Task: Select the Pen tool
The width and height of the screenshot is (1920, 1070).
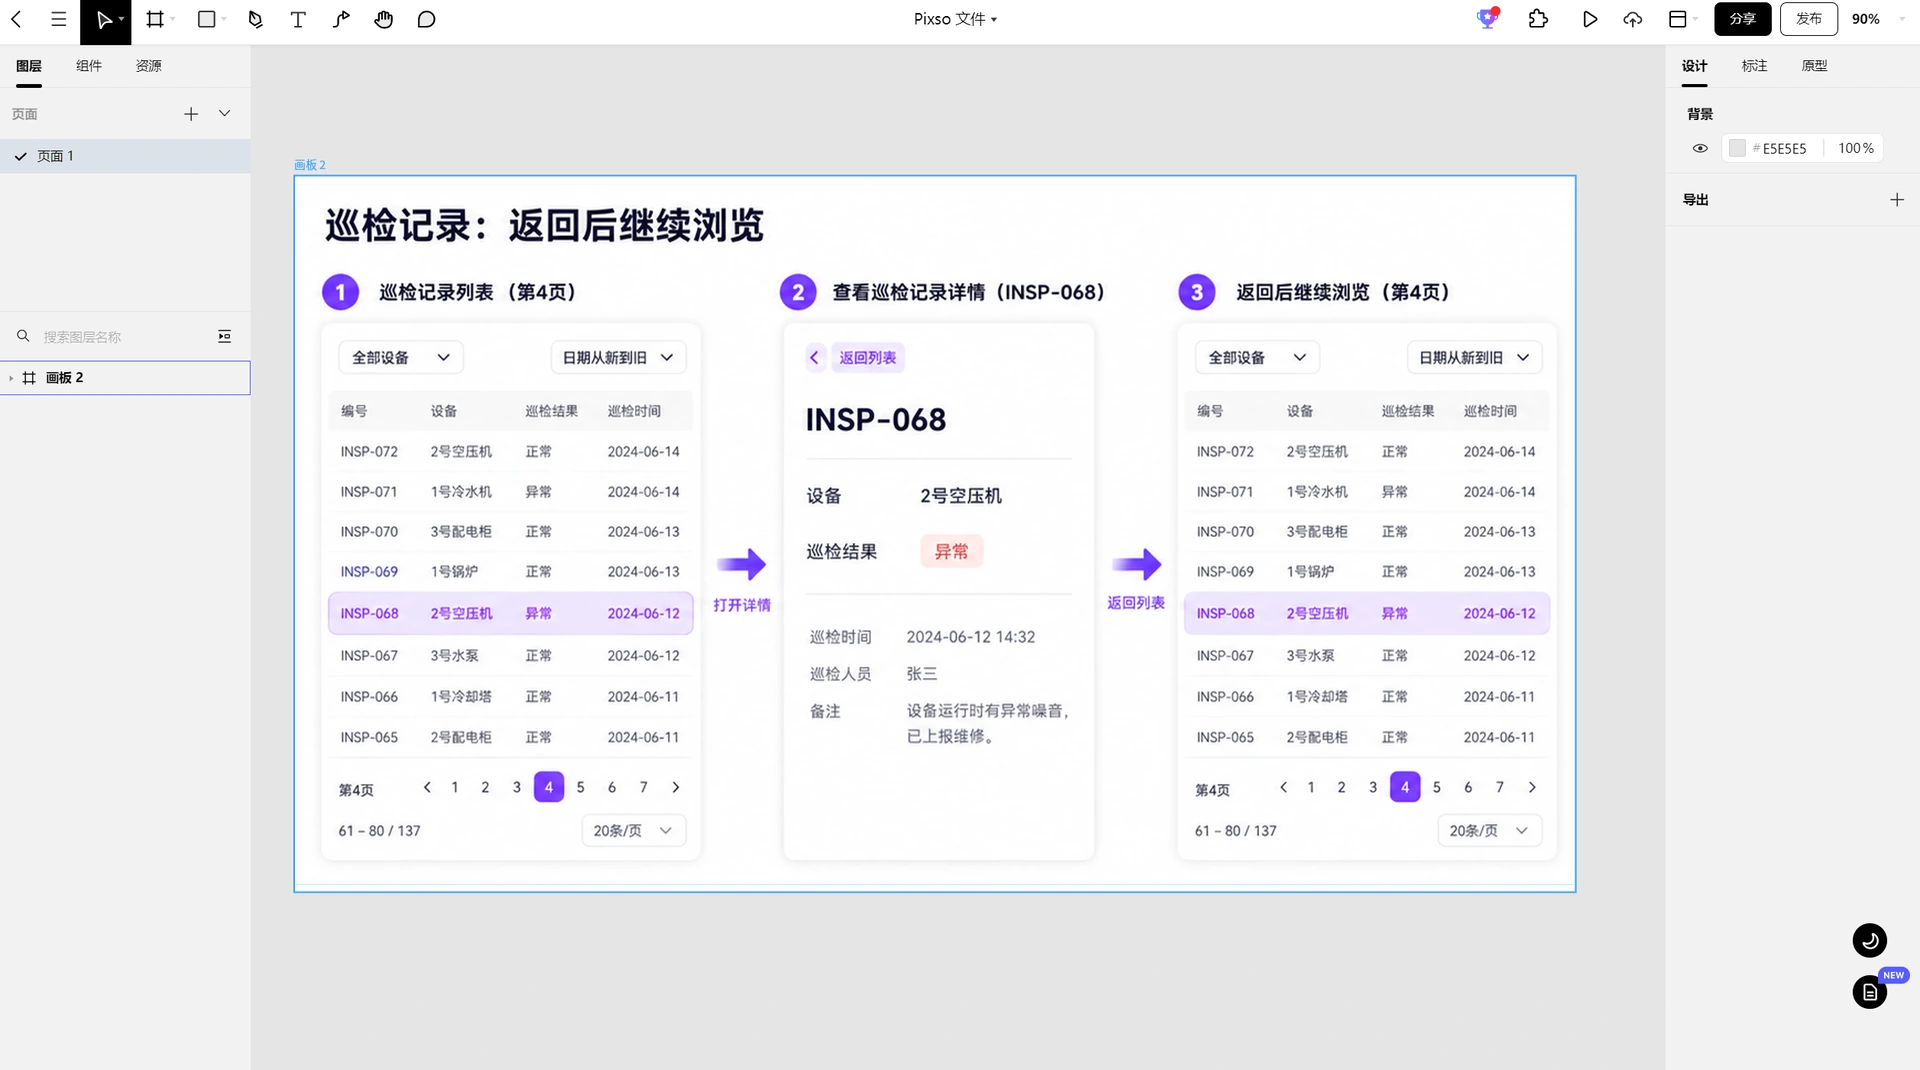Action: point(255,19)
